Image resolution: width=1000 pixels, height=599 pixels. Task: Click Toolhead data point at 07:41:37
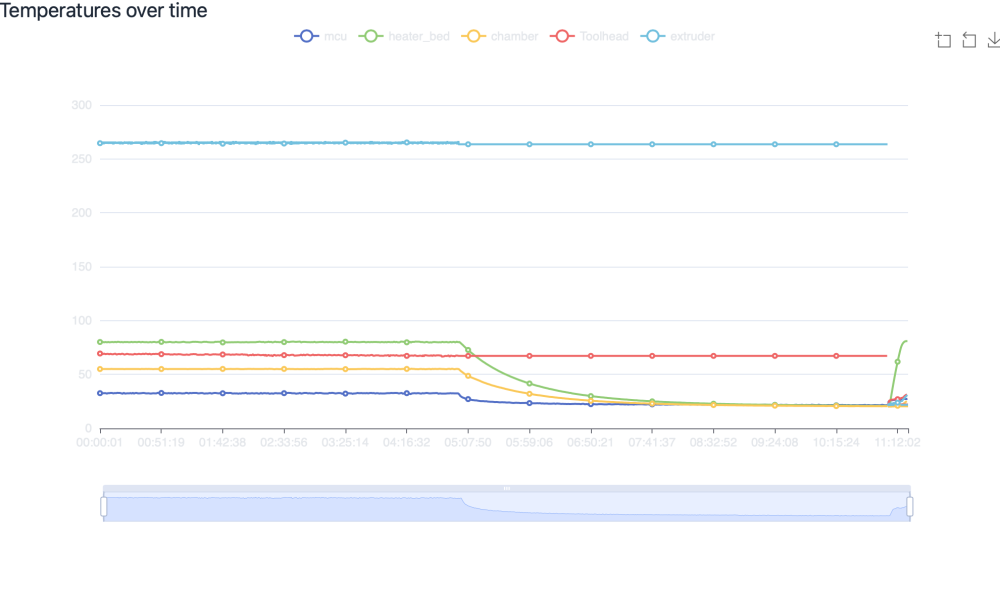[x=652, y=356]
